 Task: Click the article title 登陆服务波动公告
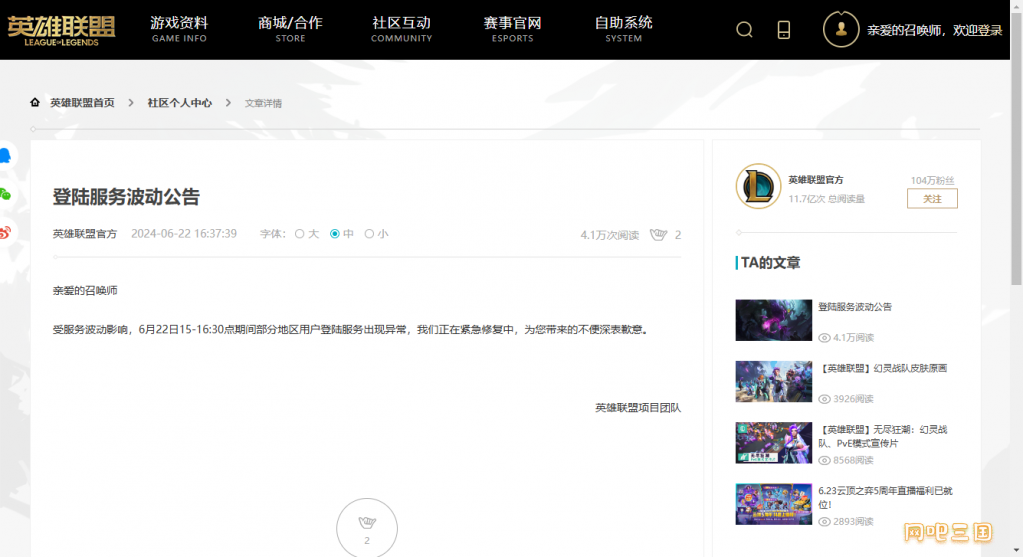coord(126,197)
